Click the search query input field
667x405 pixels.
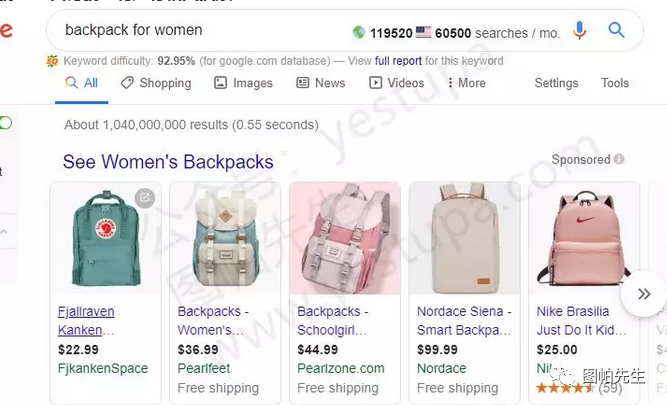(200, 30)
